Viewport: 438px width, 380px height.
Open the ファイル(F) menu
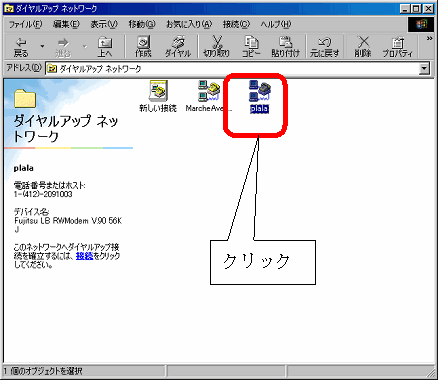coord(25,24)
